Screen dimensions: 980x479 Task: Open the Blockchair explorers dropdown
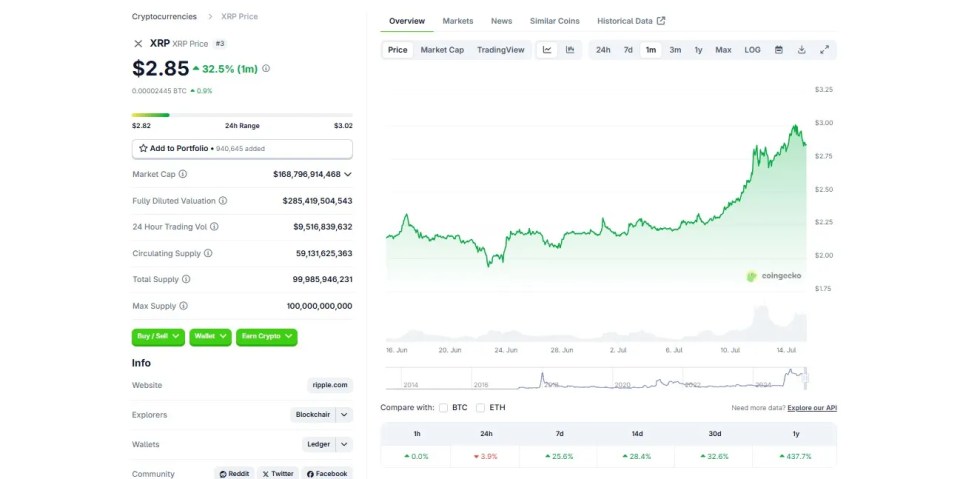(344, 415)
